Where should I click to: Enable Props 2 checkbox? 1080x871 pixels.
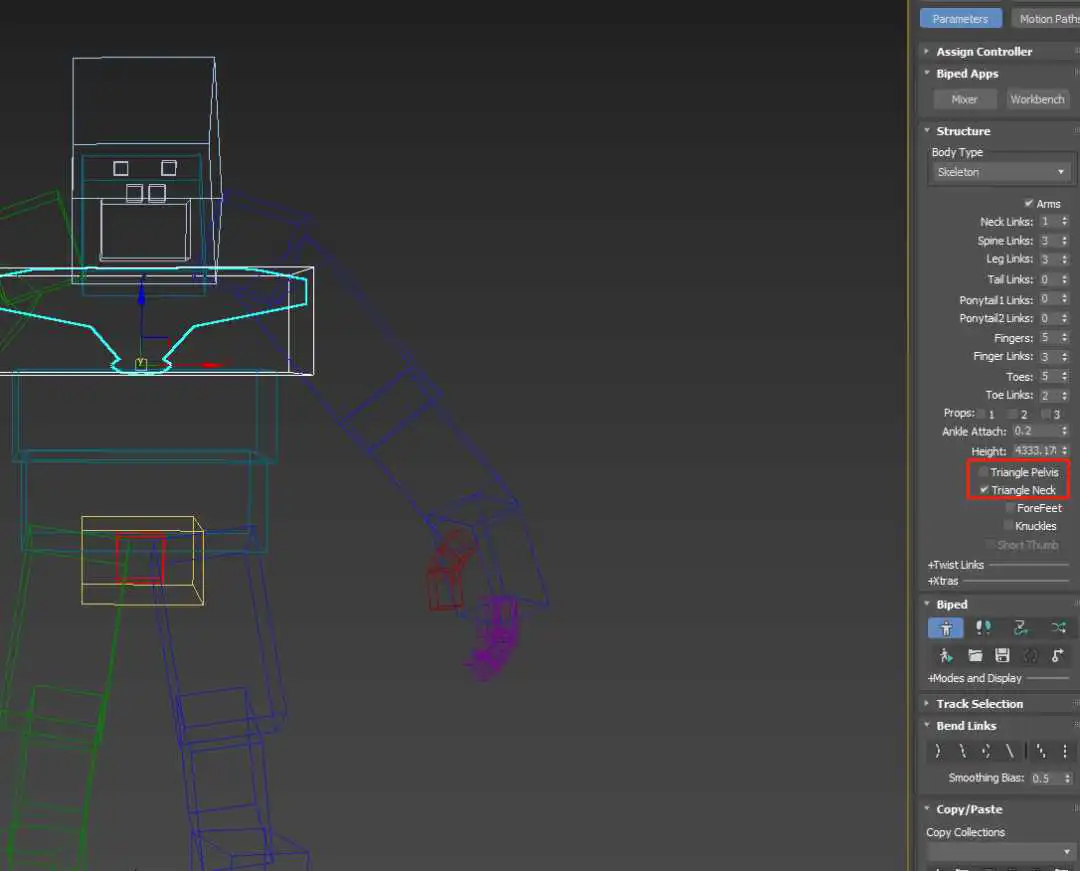[x=1012, y=413]
